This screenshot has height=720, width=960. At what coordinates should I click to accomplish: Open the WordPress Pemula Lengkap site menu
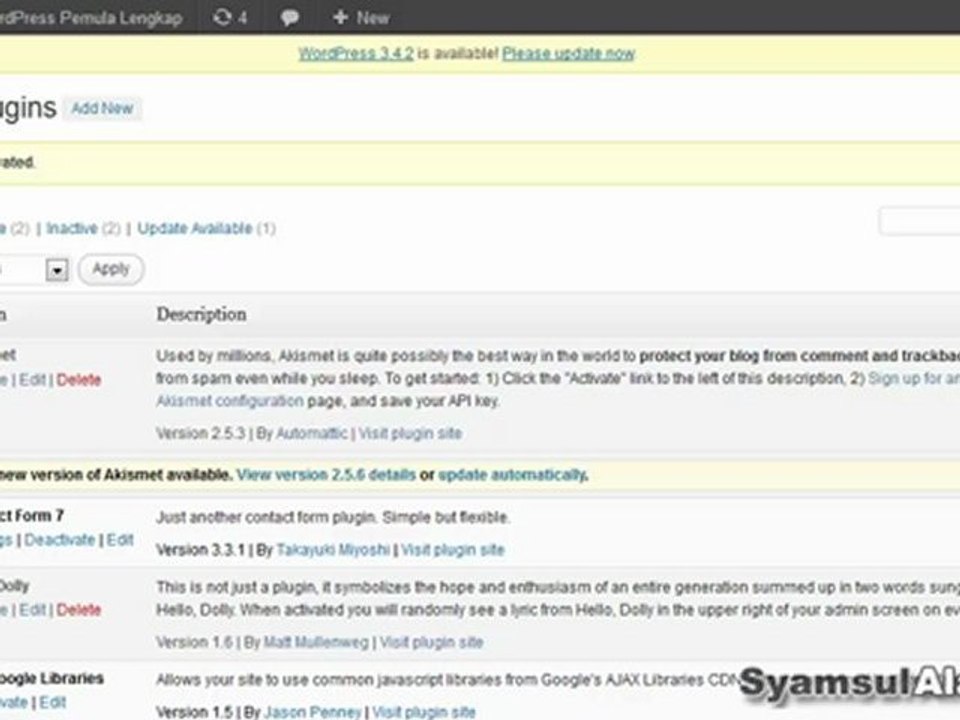tap(91, 18)
